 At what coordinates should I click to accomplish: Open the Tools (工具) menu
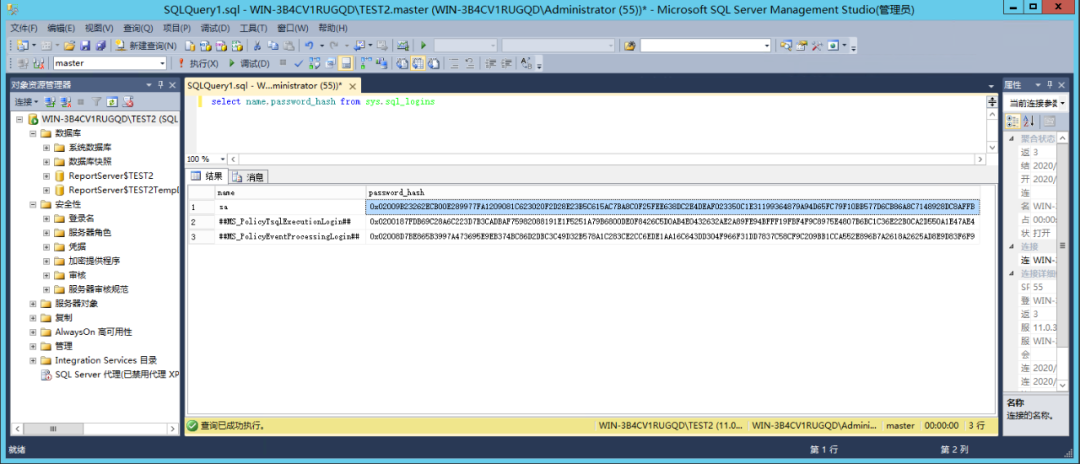point(254,28)
